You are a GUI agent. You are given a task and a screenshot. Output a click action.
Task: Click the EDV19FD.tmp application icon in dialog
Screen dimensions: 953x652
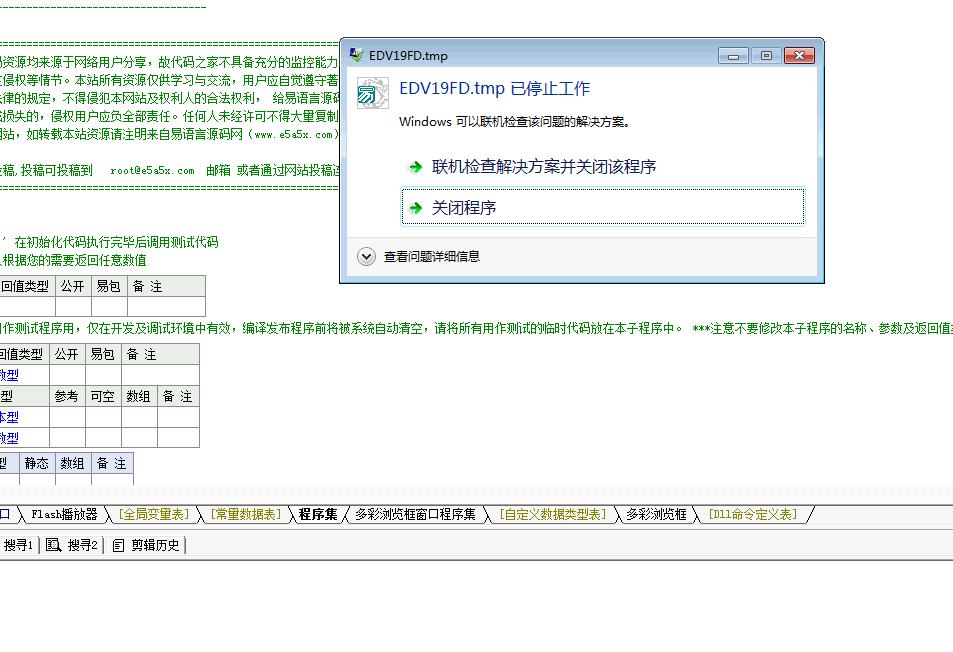click(371, 93)
